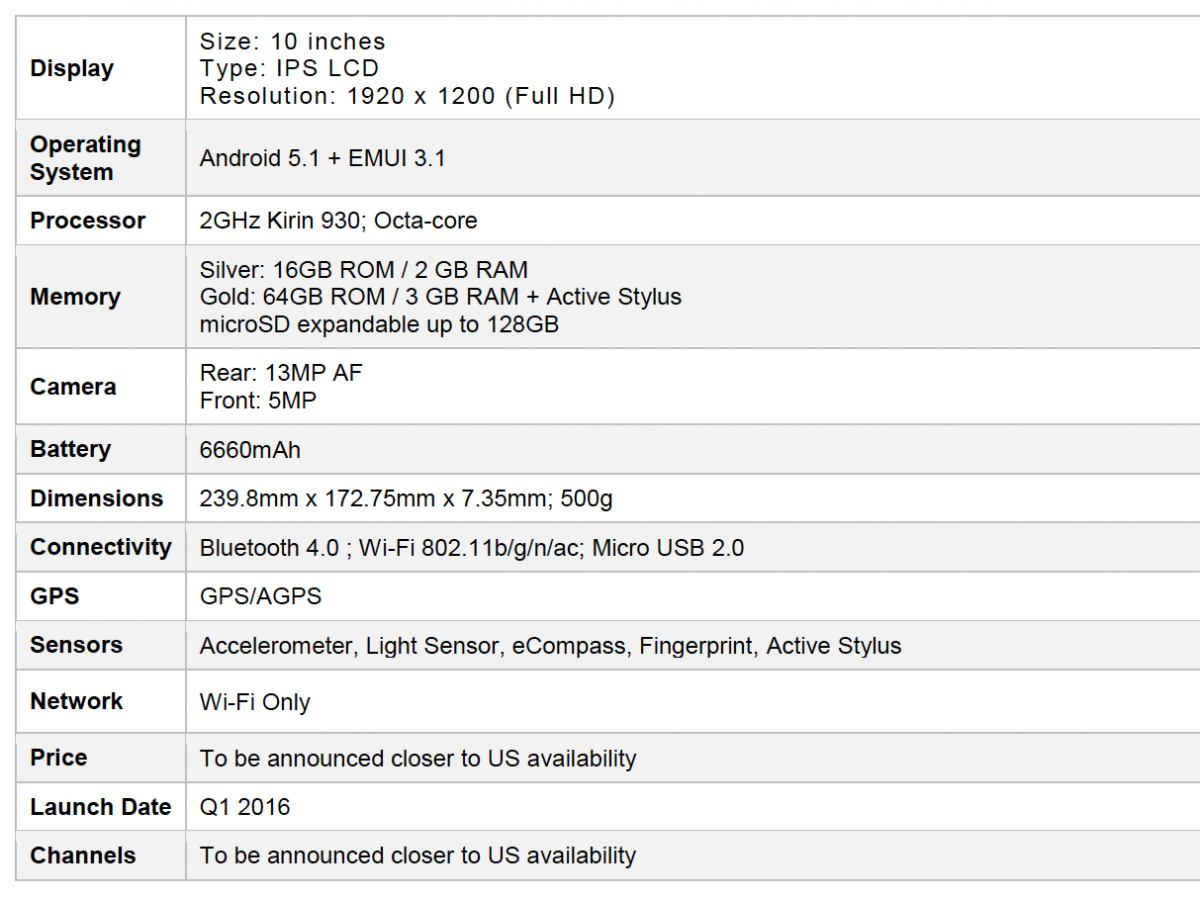1200x900 pixels.
Task: Click the Android 5.1 + EMUI 3.1 text
Action: point(322,158)
